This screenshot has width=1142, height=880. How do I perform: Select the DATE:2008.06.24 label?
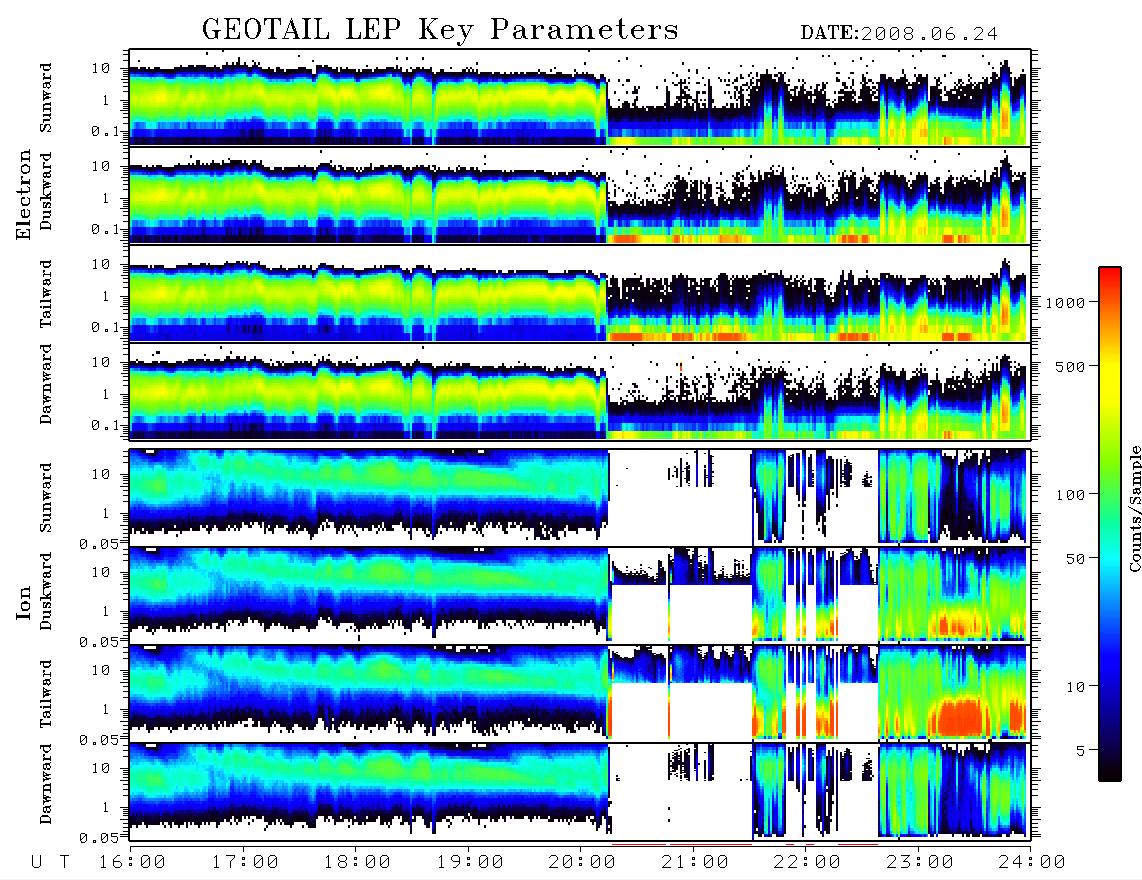[899, 34]
